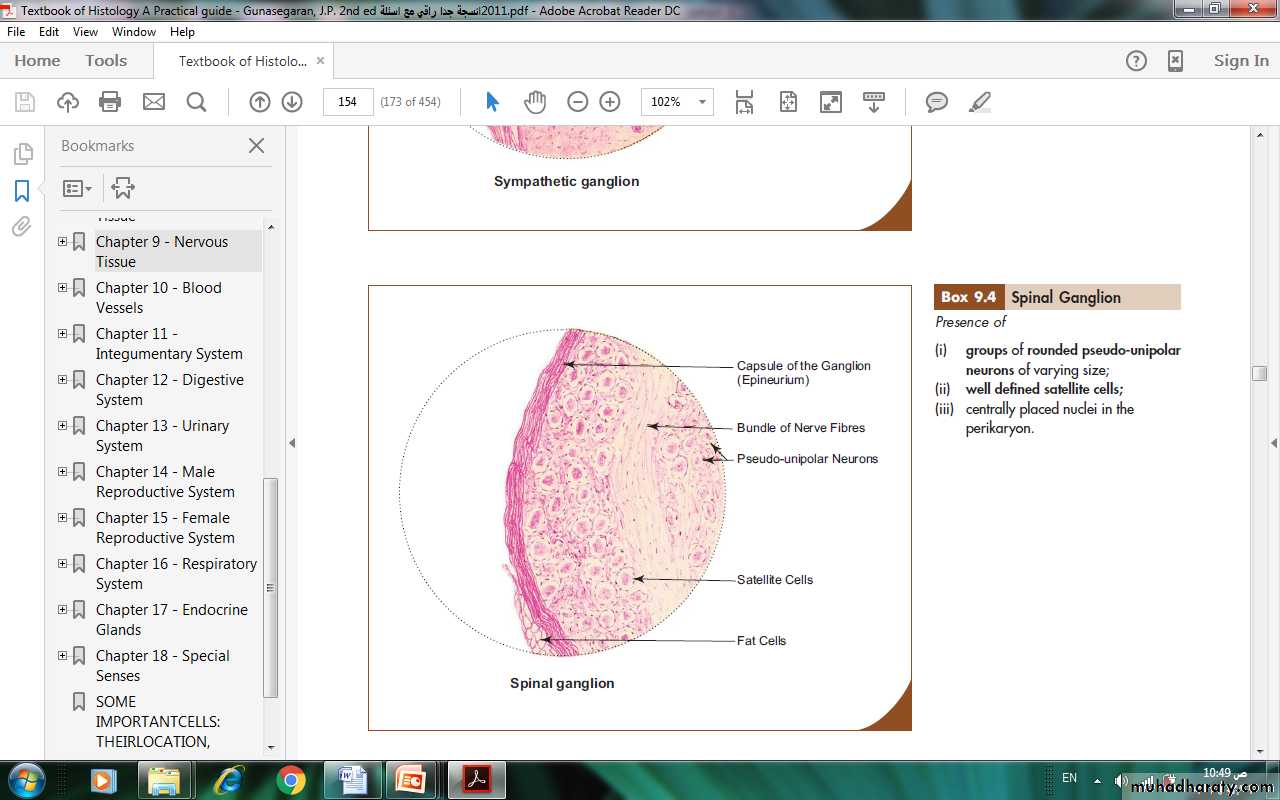Toggle full screen mode icon
1280x800 pixels.
click(x=831, y=102)
